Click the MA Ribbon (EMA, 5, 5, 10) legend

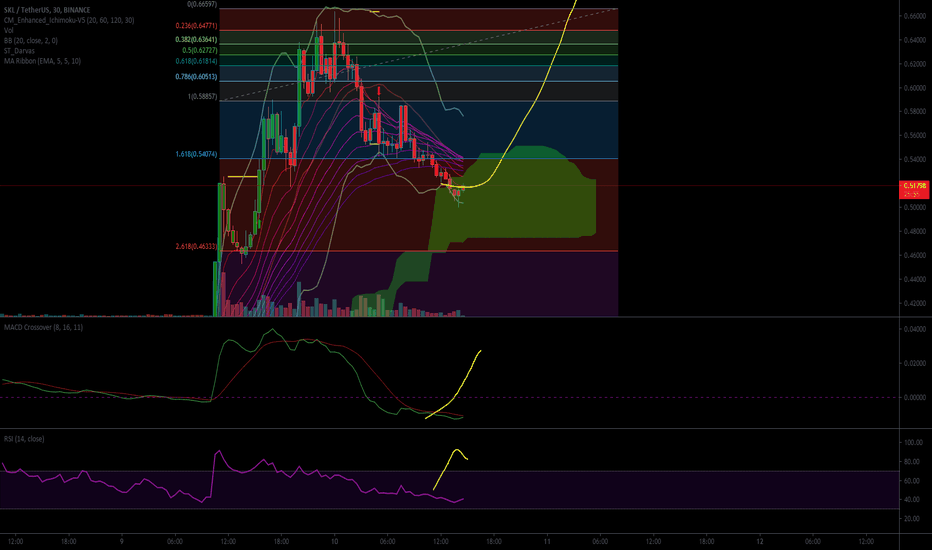[x=42, y=61]
